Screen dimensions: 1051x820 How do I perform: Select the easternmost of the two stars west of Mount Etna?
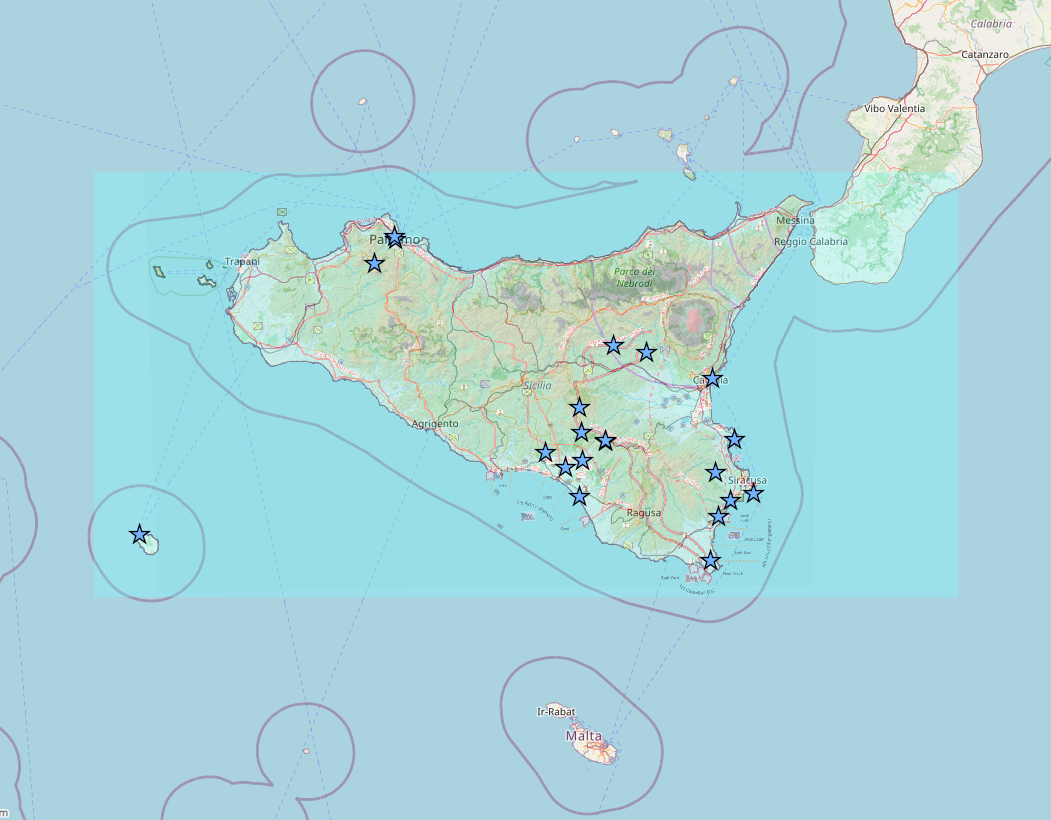click(646, 352)
